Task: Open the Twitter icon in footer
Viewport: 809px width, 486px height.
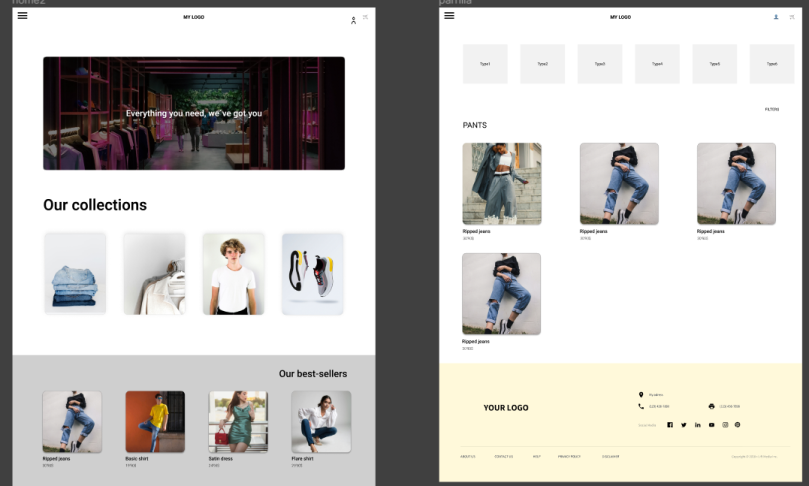Action: 684,425
